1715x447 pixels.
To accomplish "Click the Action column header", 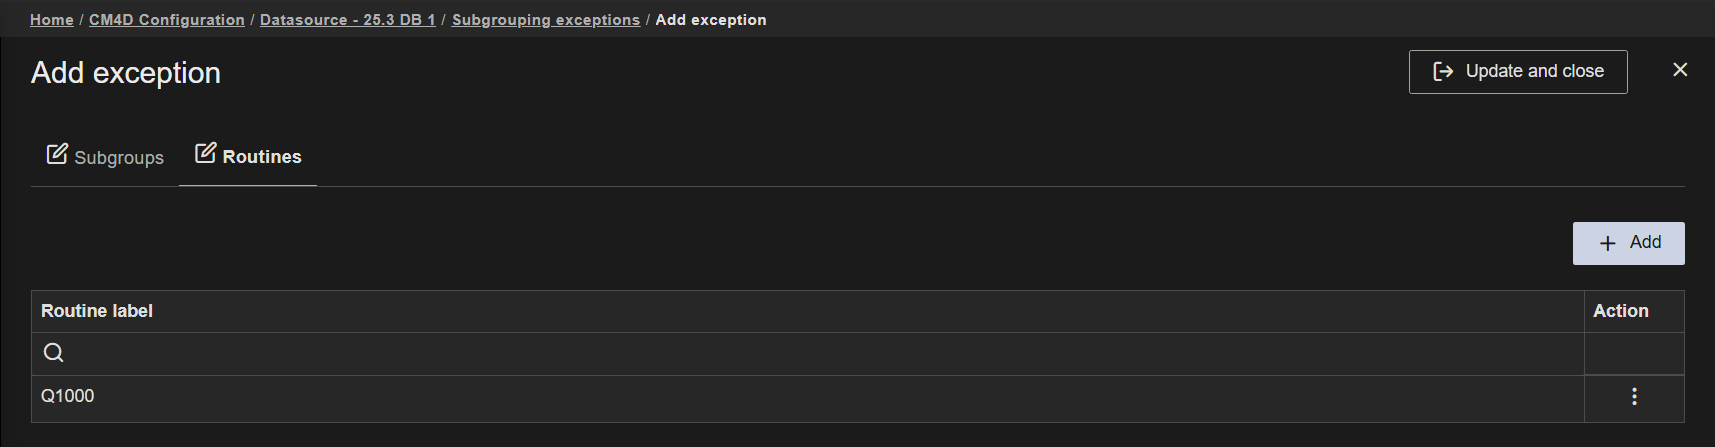I will 1621,311.
